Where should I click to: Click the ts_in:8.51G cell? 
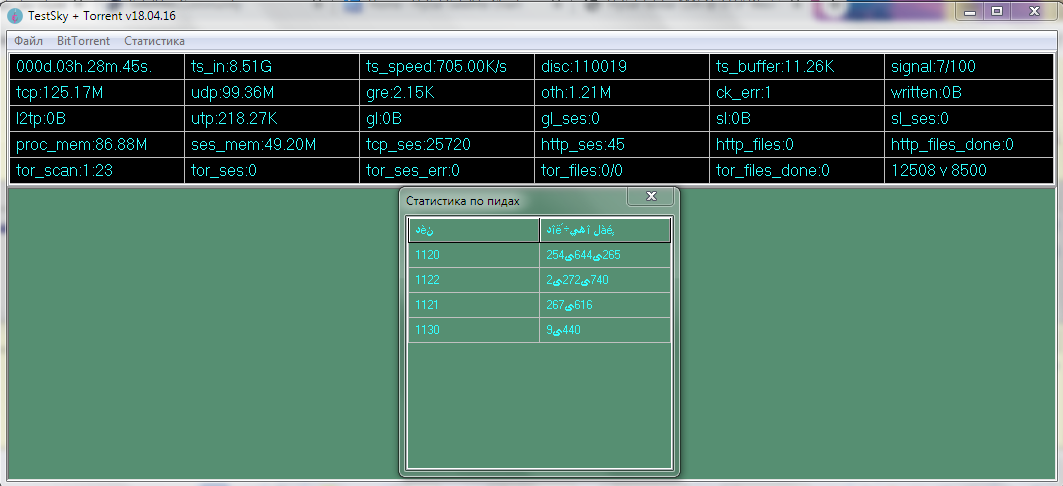272,66
